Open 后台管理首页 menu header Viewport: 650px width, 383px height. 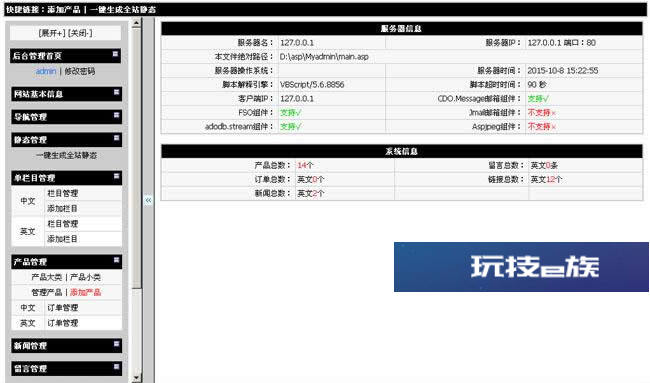tap(66, 56)
